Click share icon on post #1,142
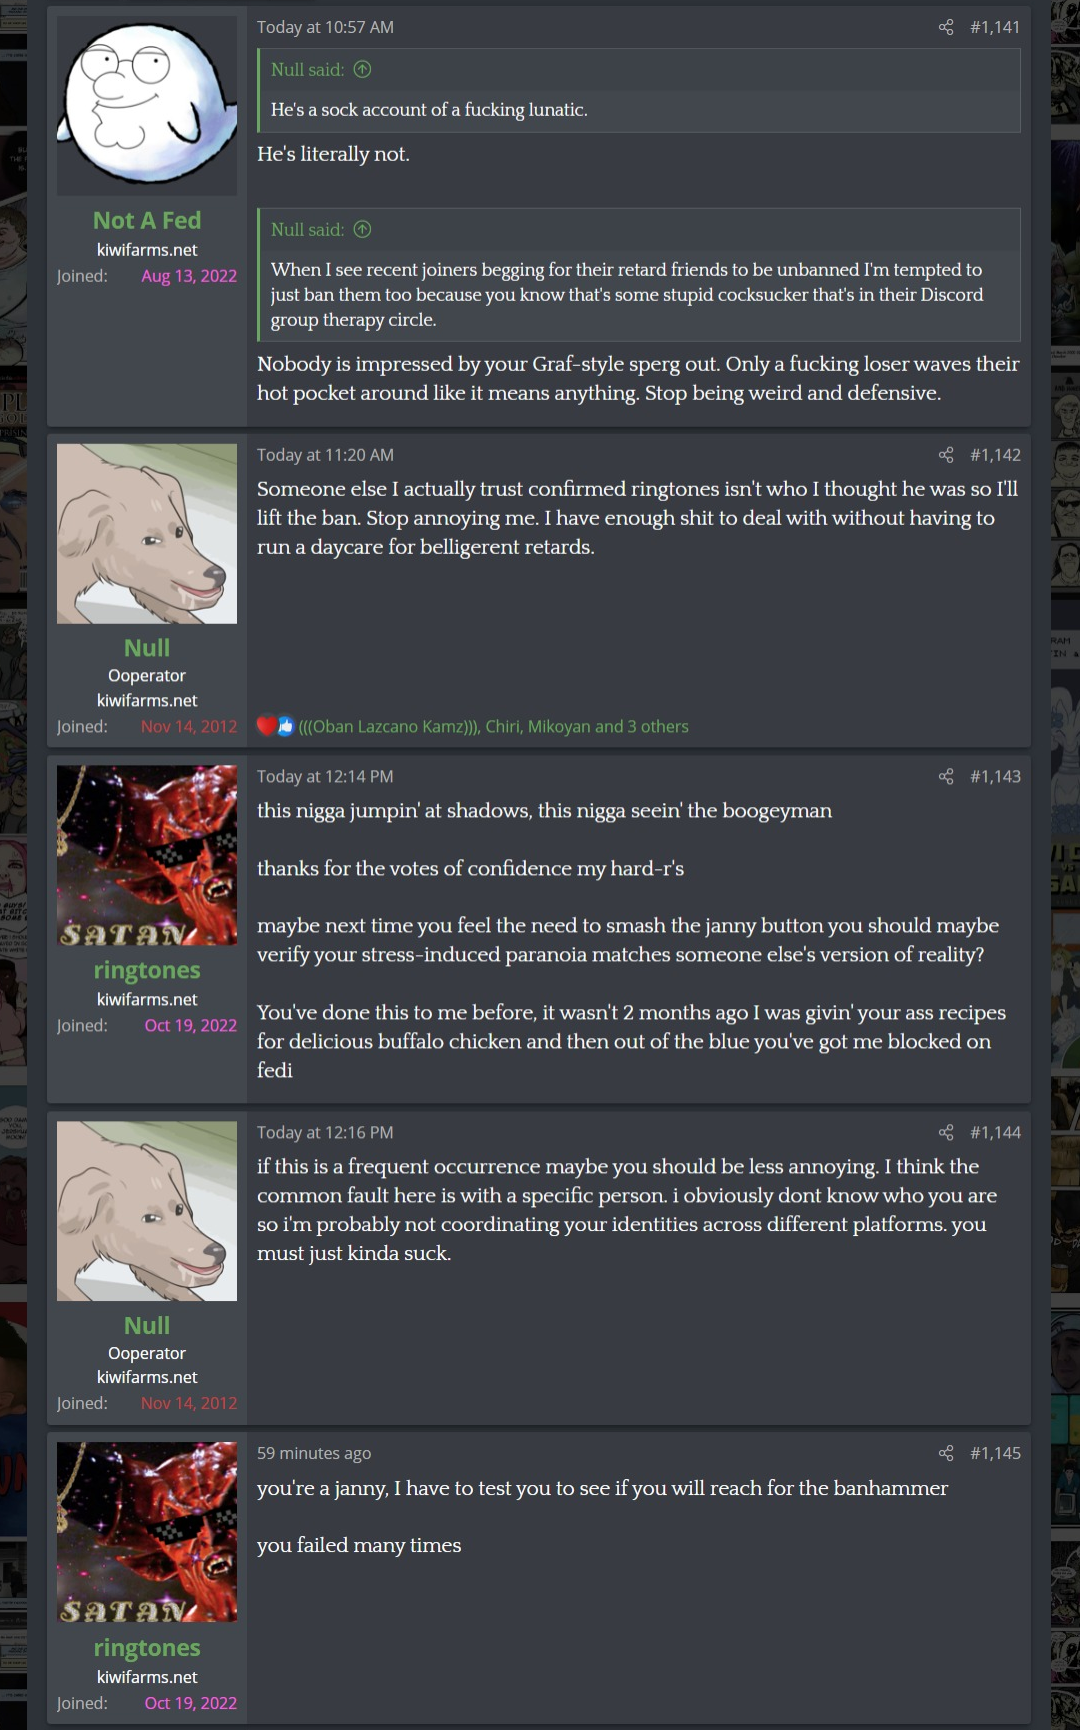 [946, 455]
